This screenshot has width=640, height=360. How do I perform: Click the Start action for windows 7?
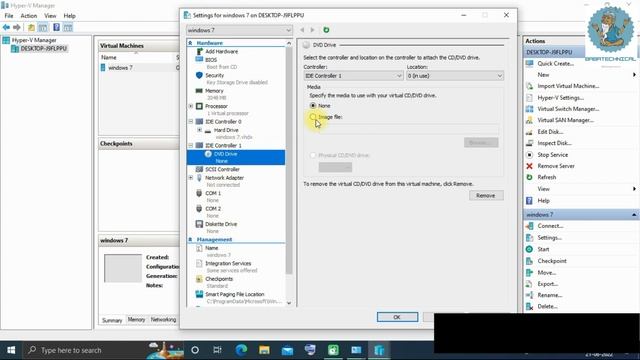pos(543,249)
